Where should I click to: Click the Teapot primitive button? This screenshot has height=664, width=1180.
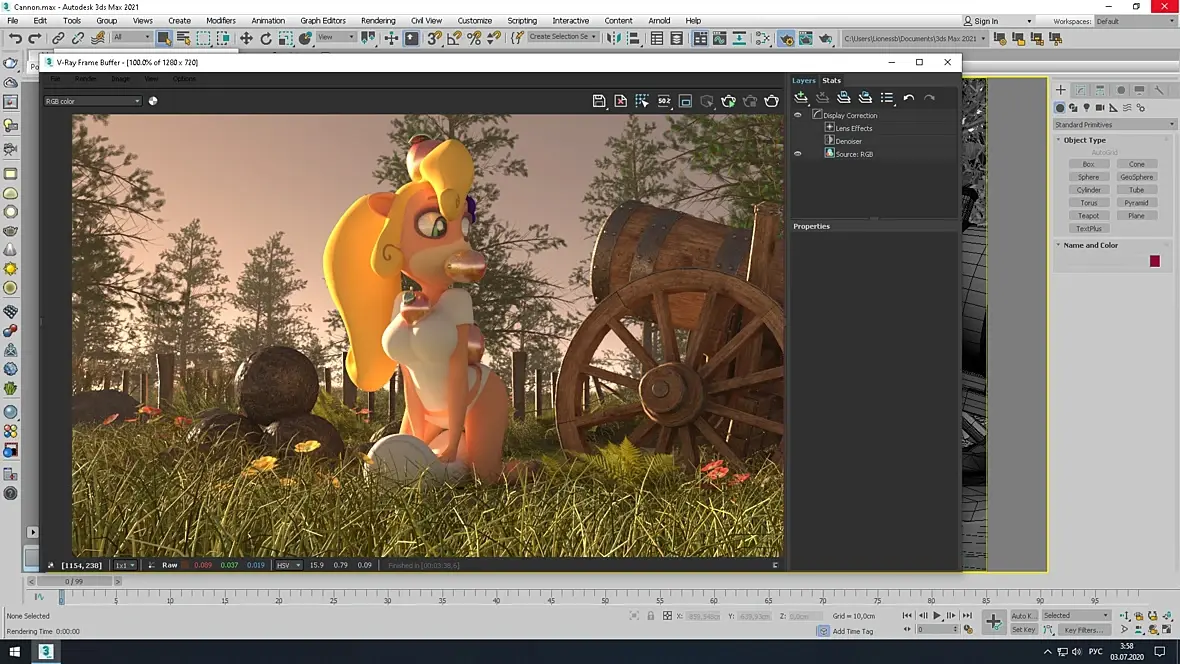click(x=1088, y=216)
